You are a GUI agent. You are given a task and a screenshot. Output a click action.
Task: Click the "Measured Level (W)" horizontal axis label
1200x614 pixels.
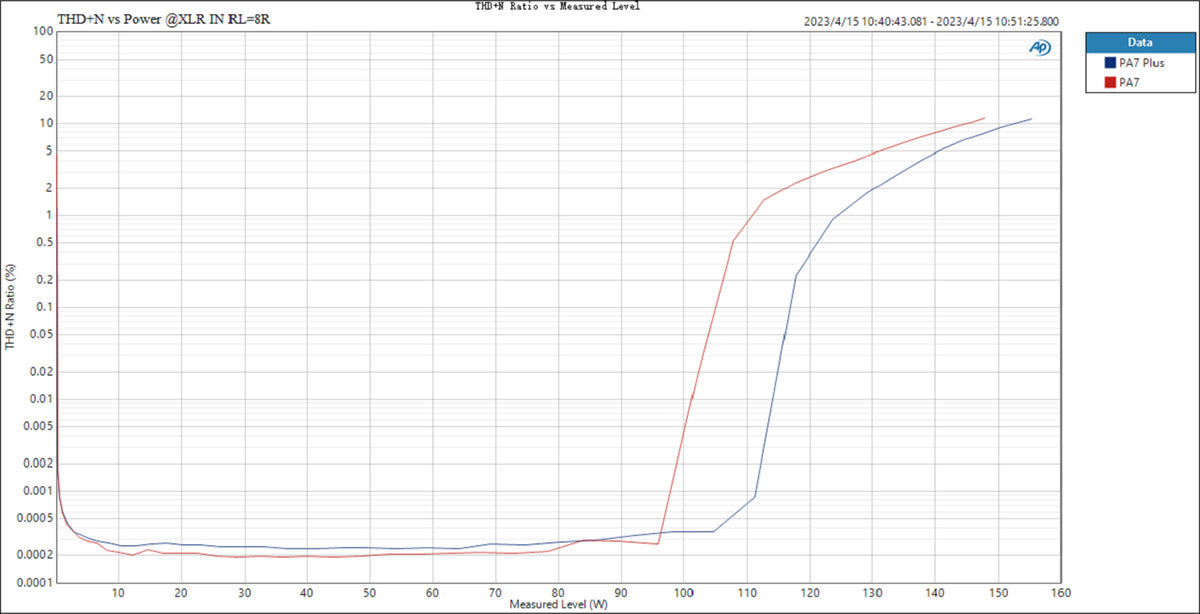point(557,605)
